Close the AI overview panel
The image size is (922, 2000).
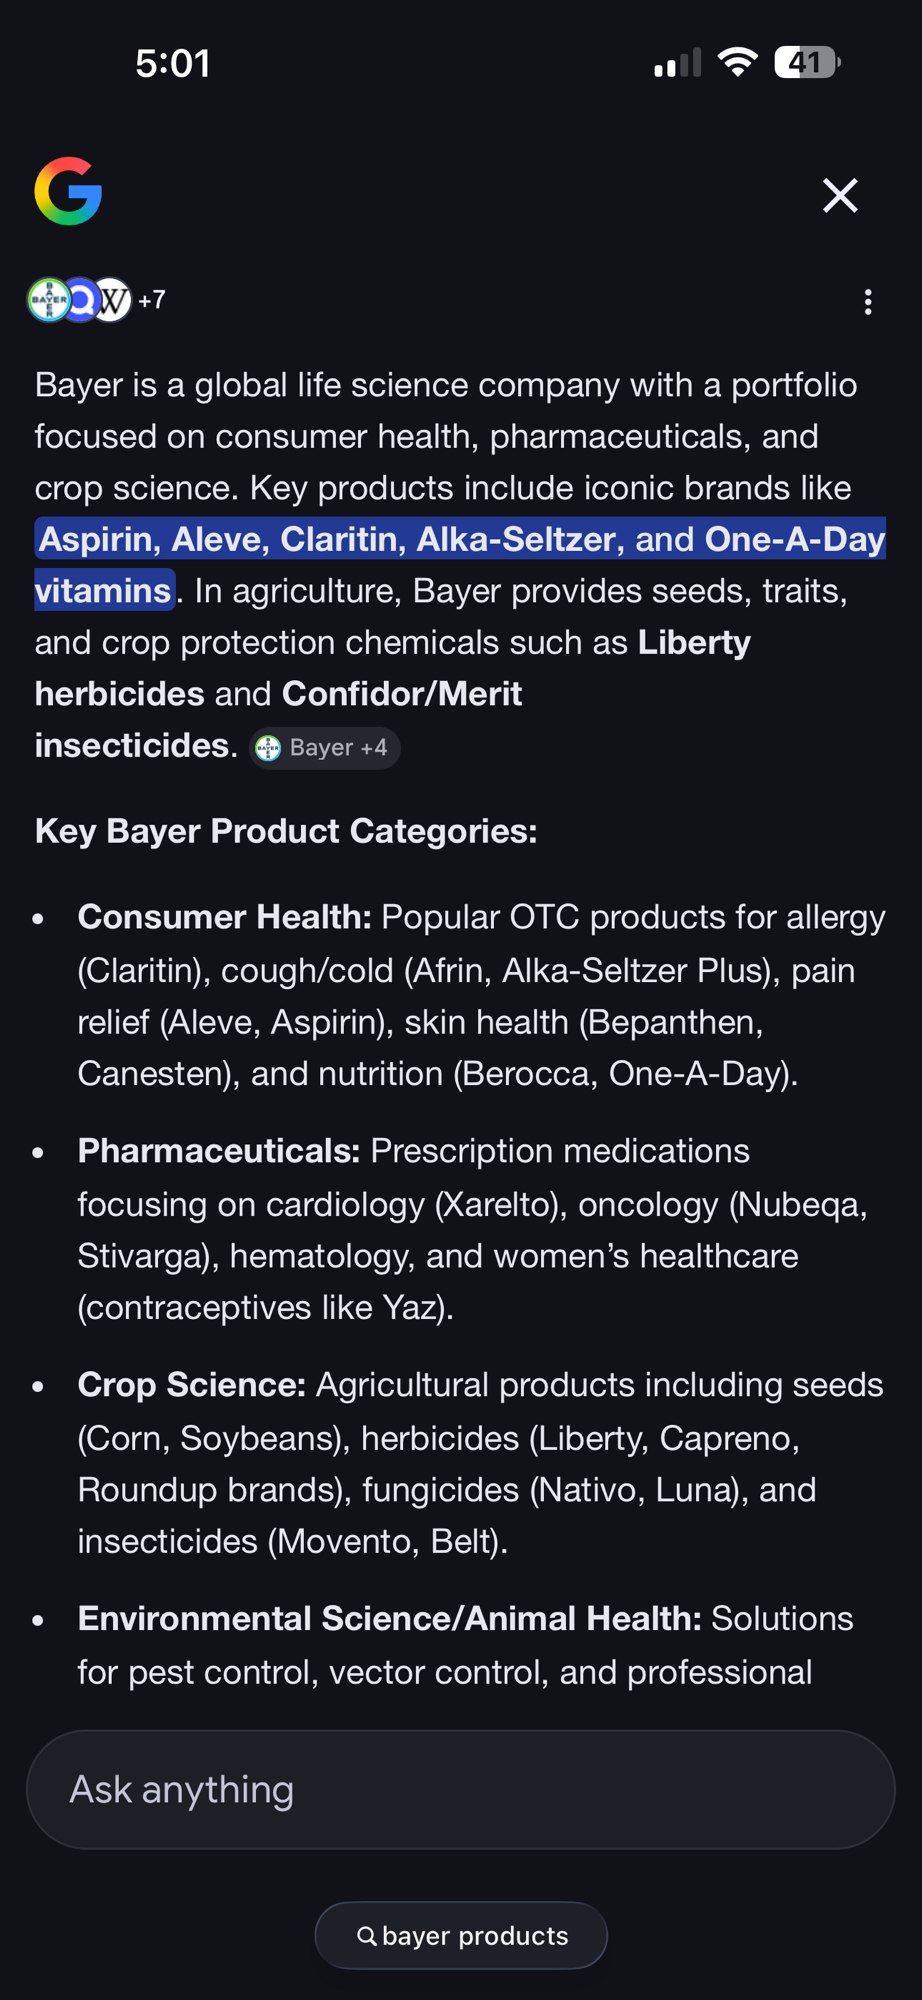(840, 195)
